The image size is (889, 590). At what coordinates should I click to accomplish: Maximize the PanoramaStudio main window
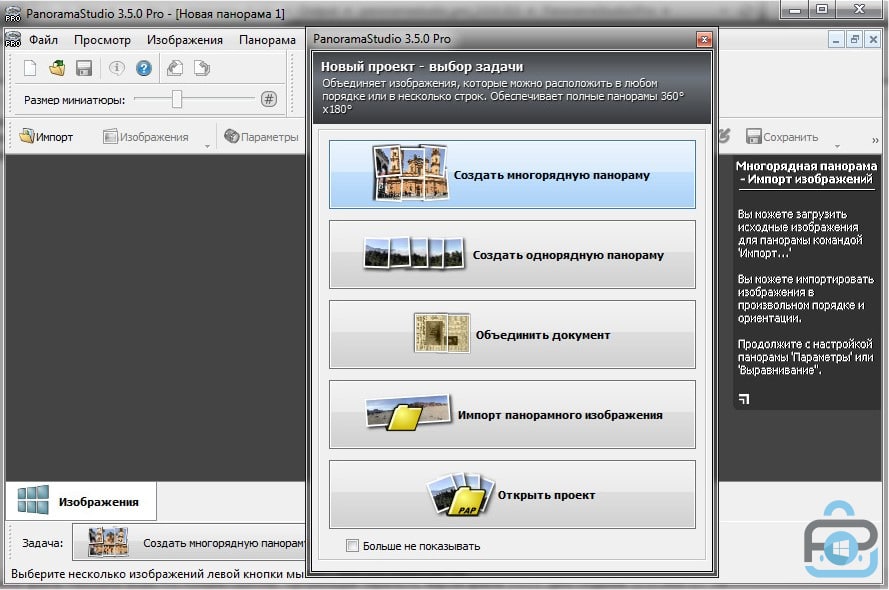(822, 10)
